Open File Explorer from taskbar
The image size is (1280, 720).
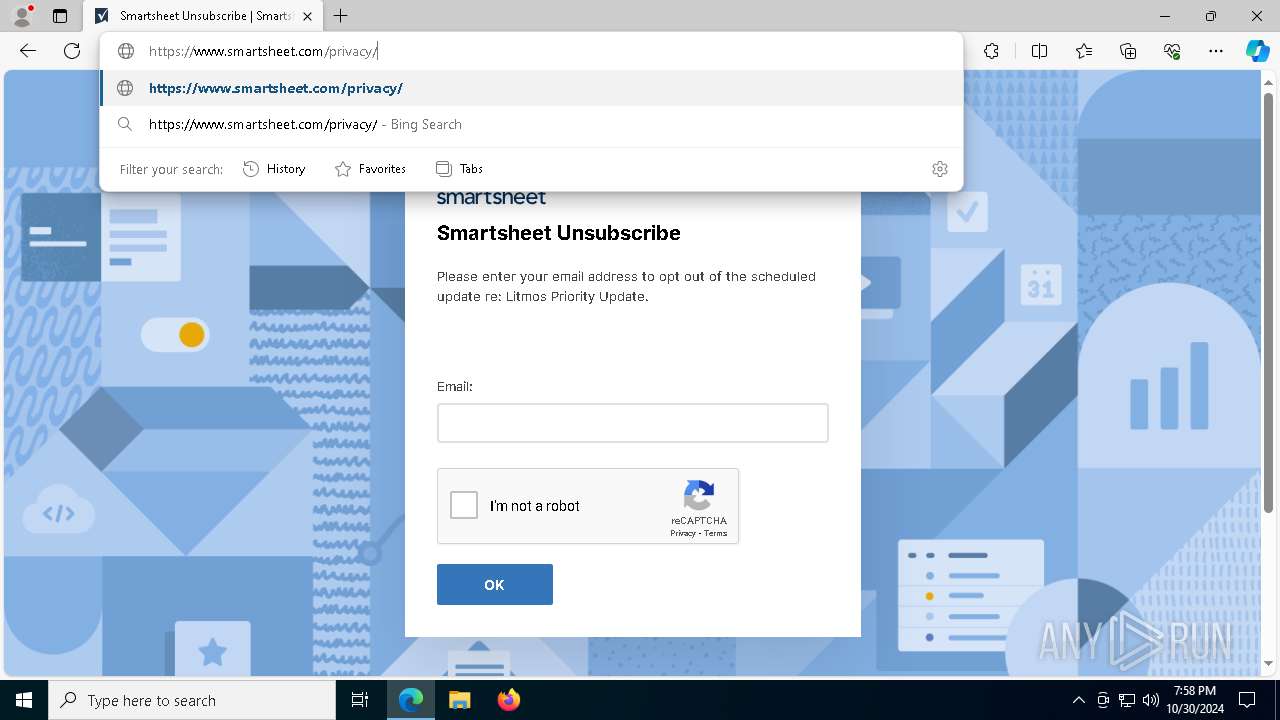point(459,700)
